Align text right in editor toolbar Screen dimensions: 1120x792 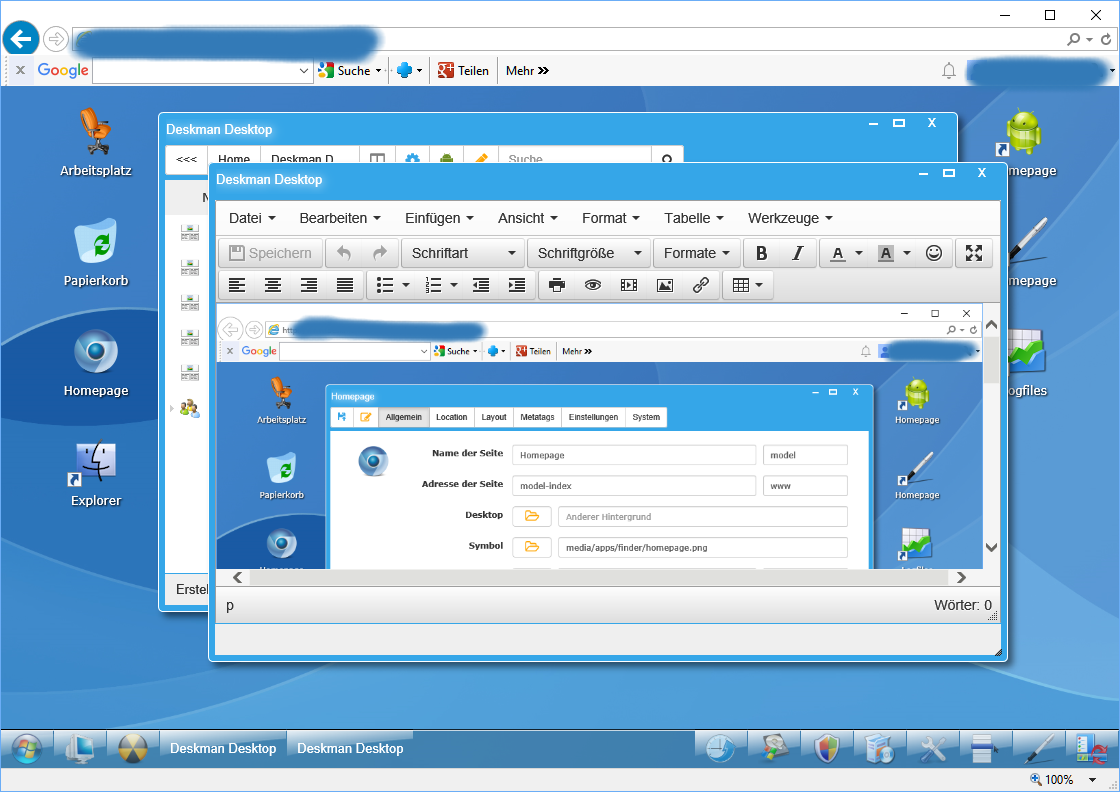(x=309, y=286)
